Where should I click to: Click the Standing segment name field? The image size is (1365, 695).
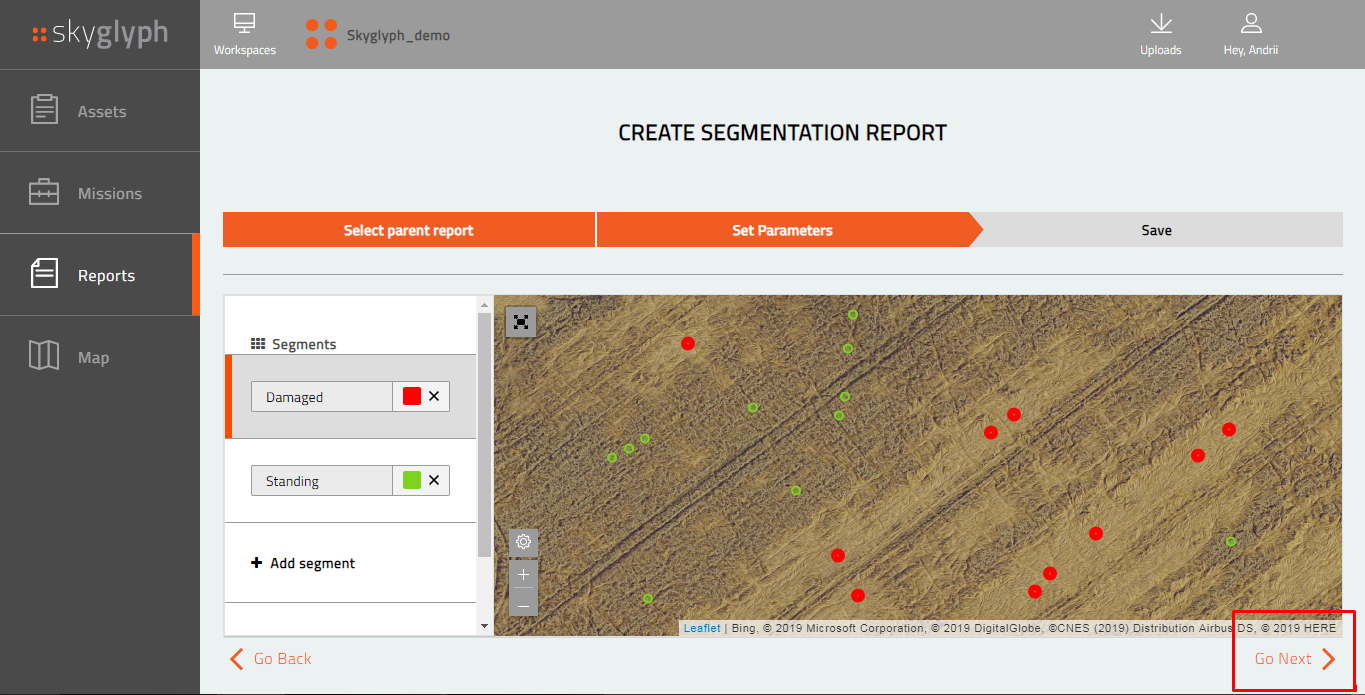322,481
